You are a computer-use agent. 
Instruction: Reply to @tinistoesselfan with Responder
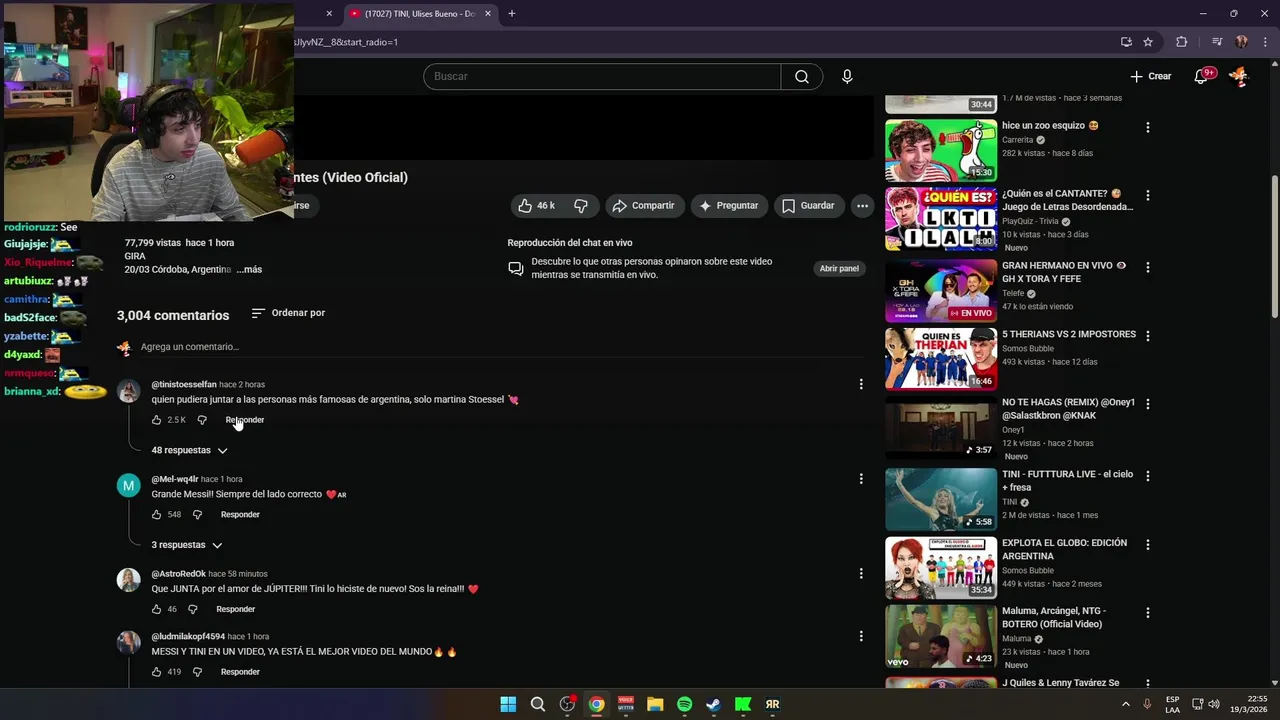click(x=245, y=420)
